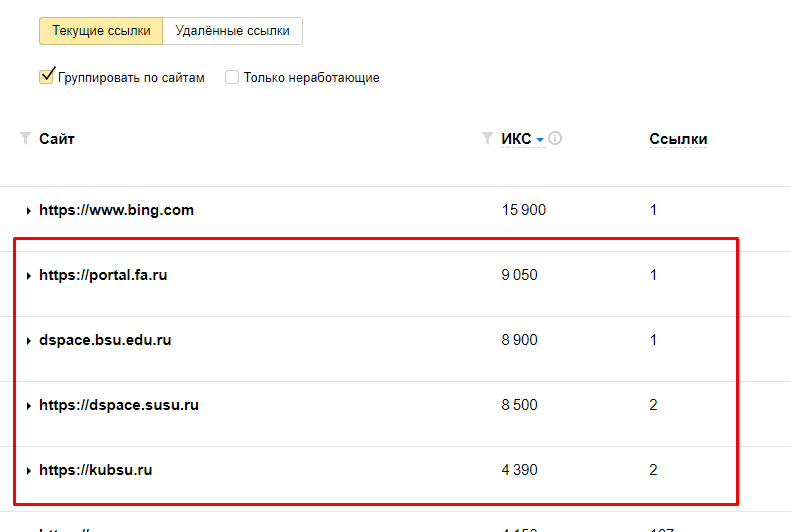The width and height of the screenshot is (791, 532).
Task: Click the dspace.bsu.edu.ru site name
Action: coord(105,340)
